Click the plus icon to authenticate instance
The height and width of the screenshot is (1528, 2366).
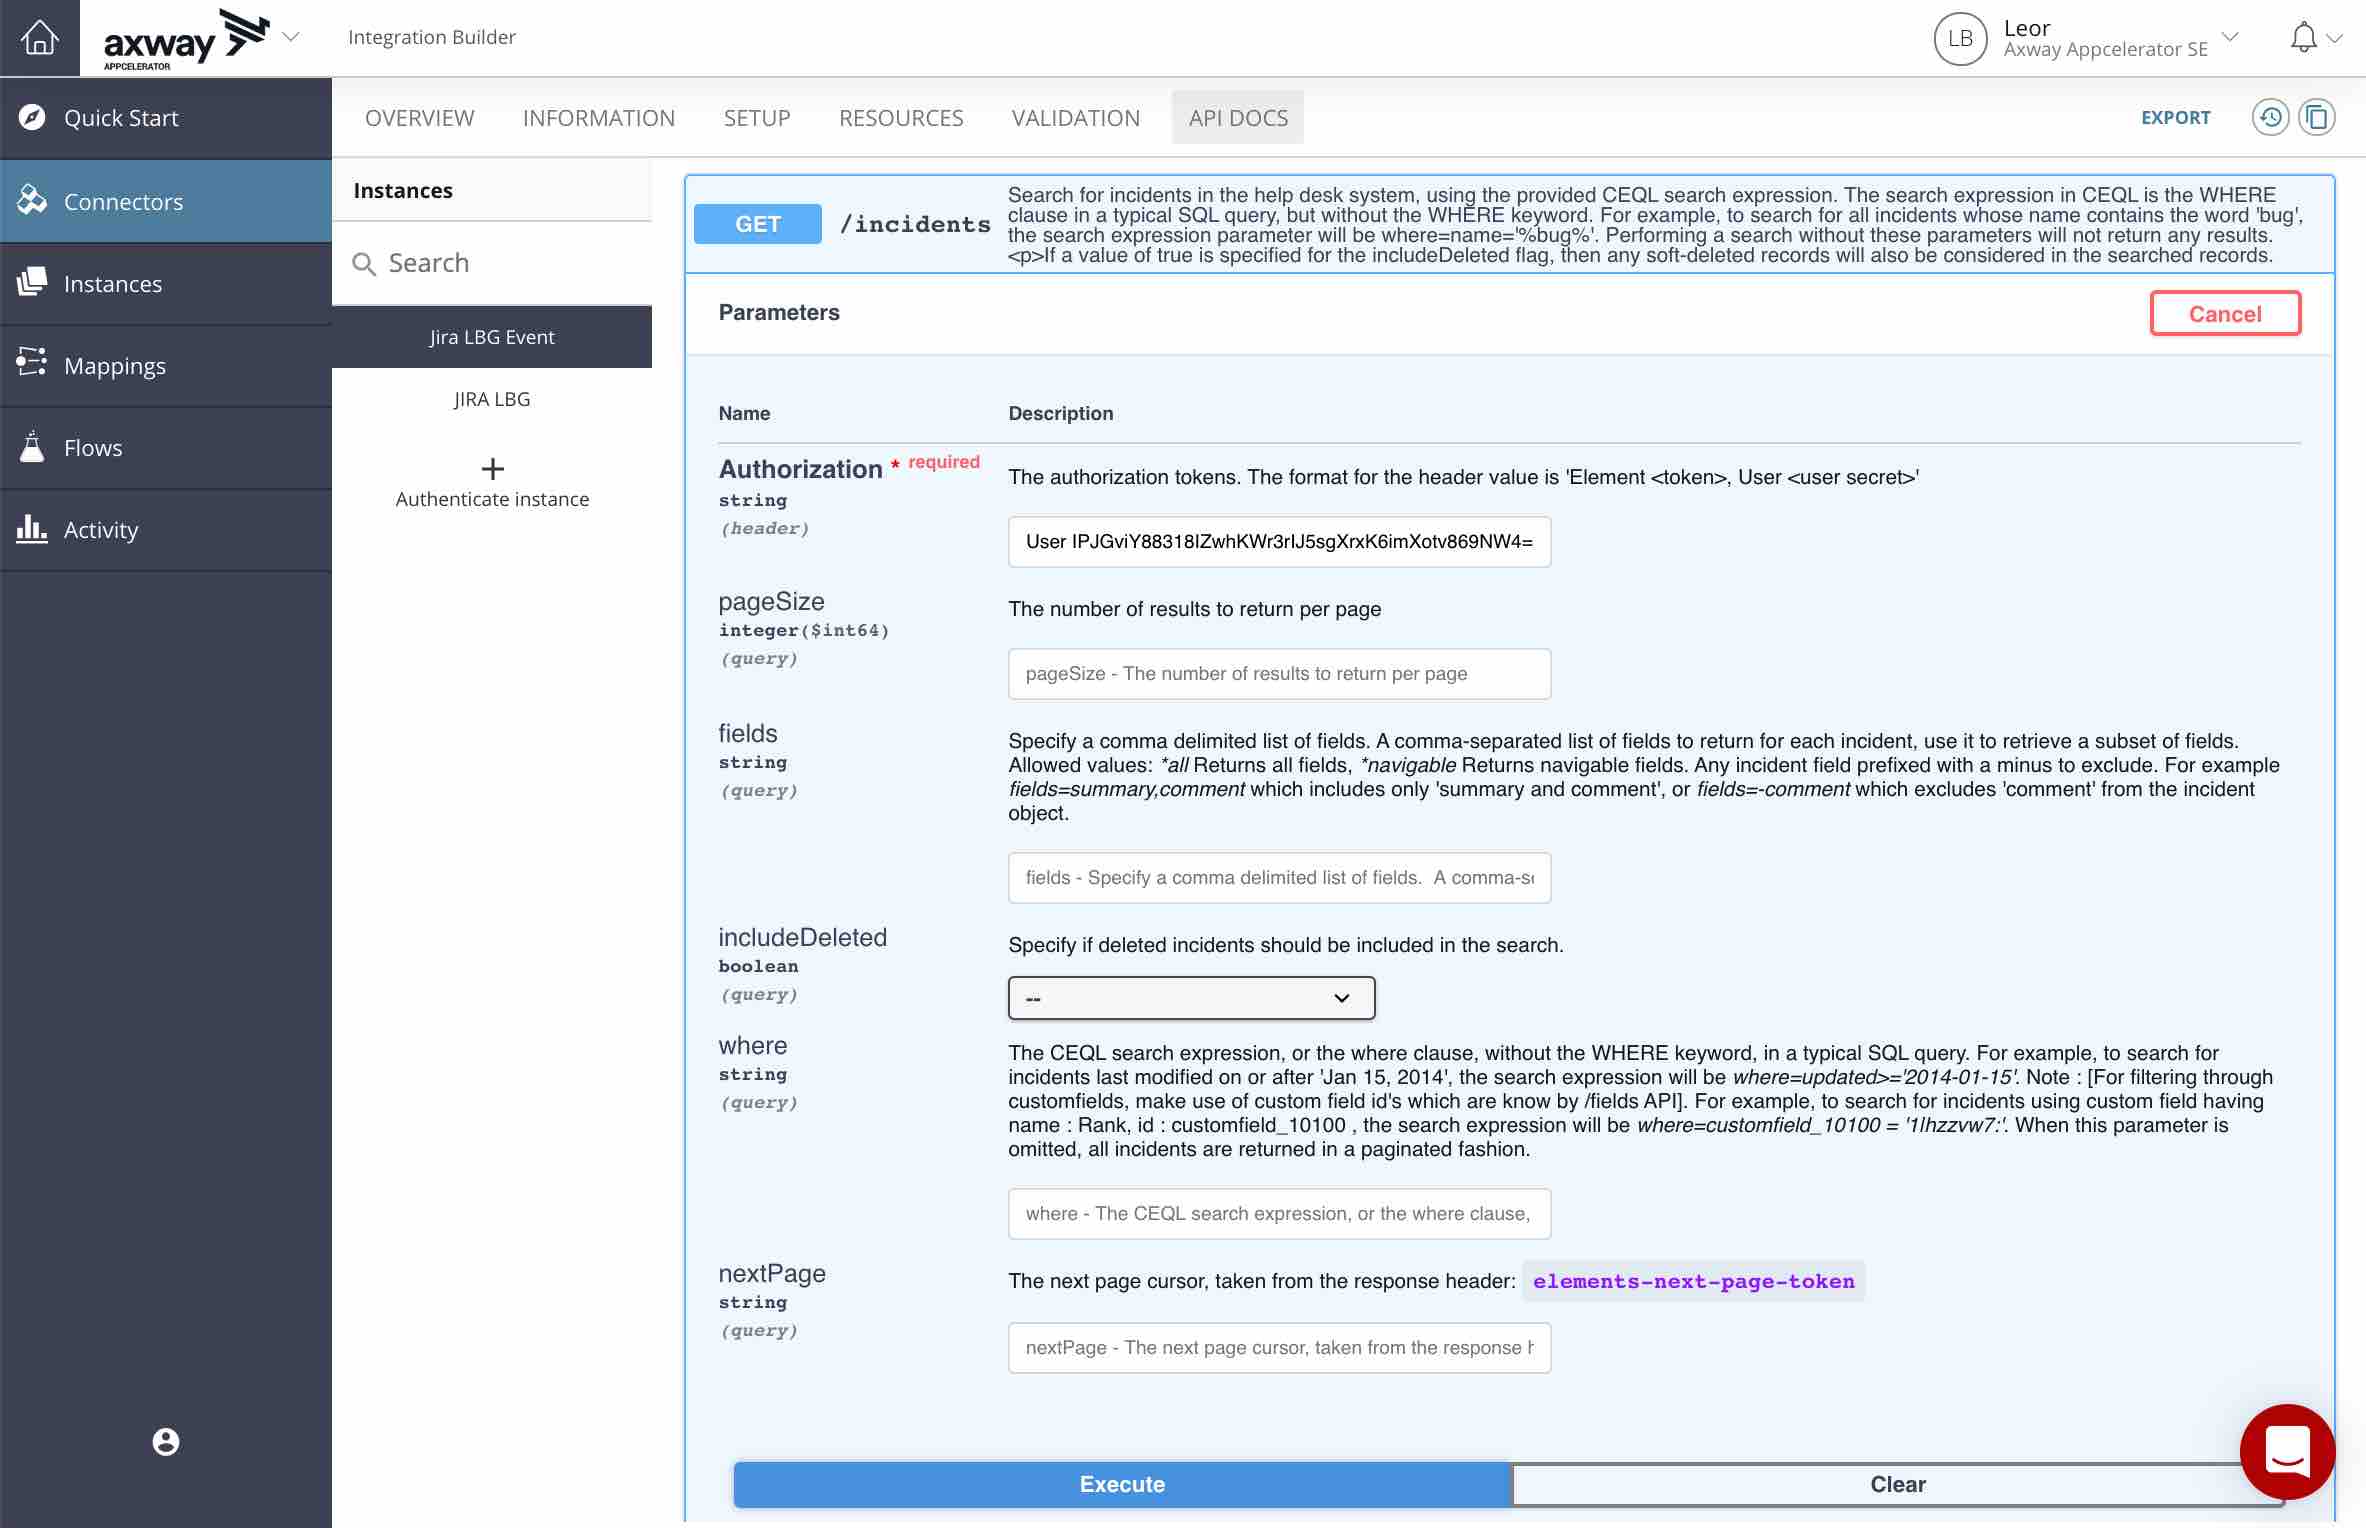pyautogui.click(x=492, y=468)
